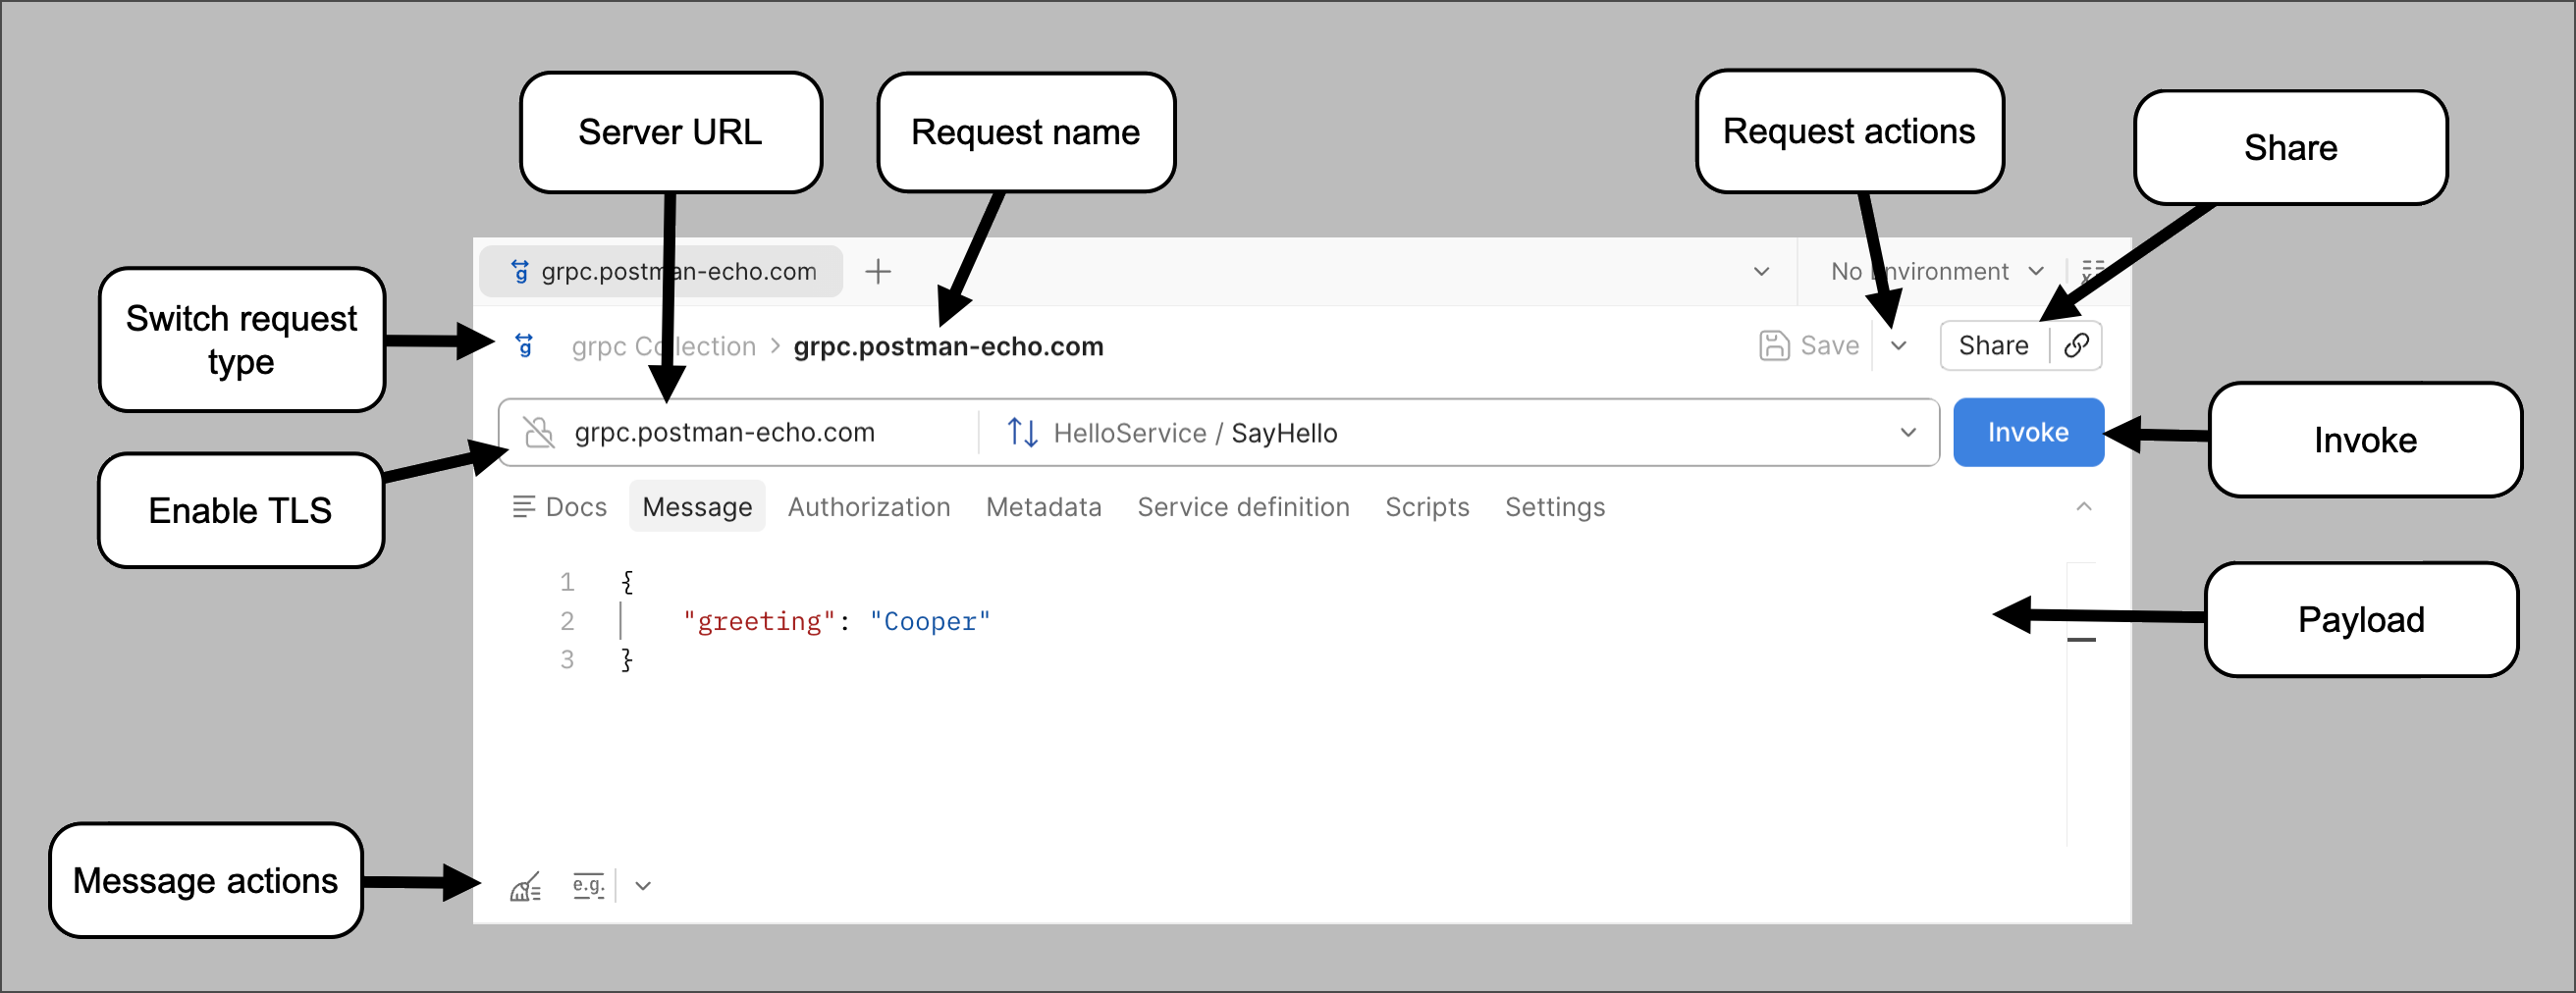Click the blue Invoke button
The width and height of the screenshot is (2576, 993).
tap(2028, 432)
